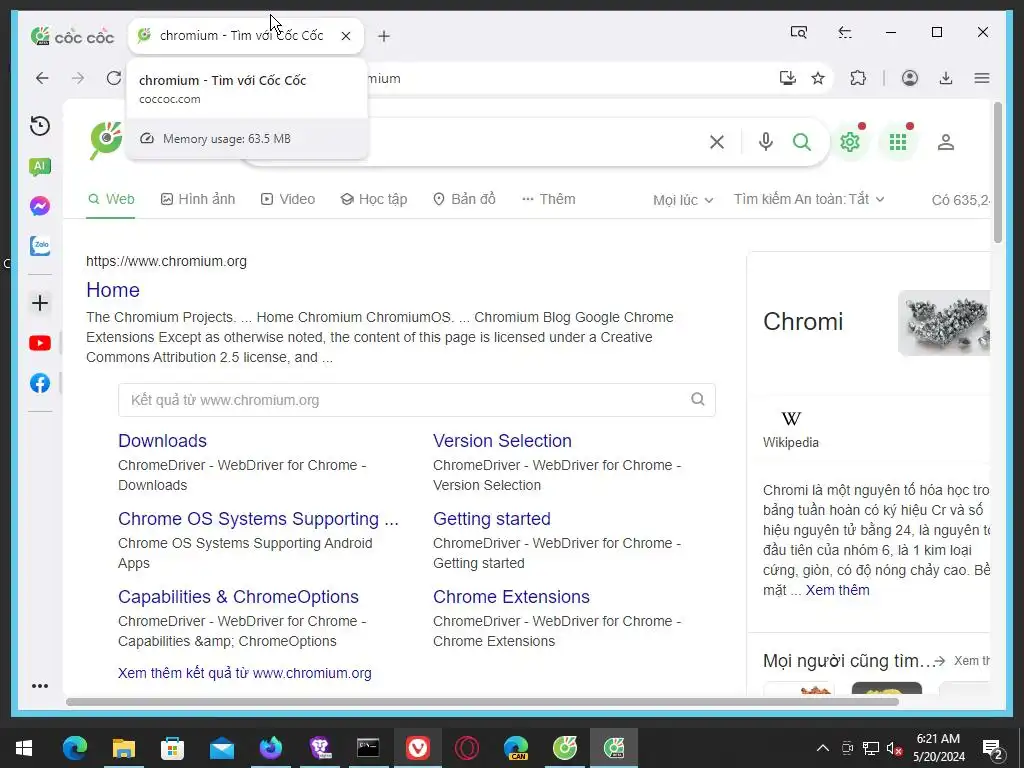Screen dimensions: 1024x768
Task: Switch to Bản đồ tab
Action: 465,199
